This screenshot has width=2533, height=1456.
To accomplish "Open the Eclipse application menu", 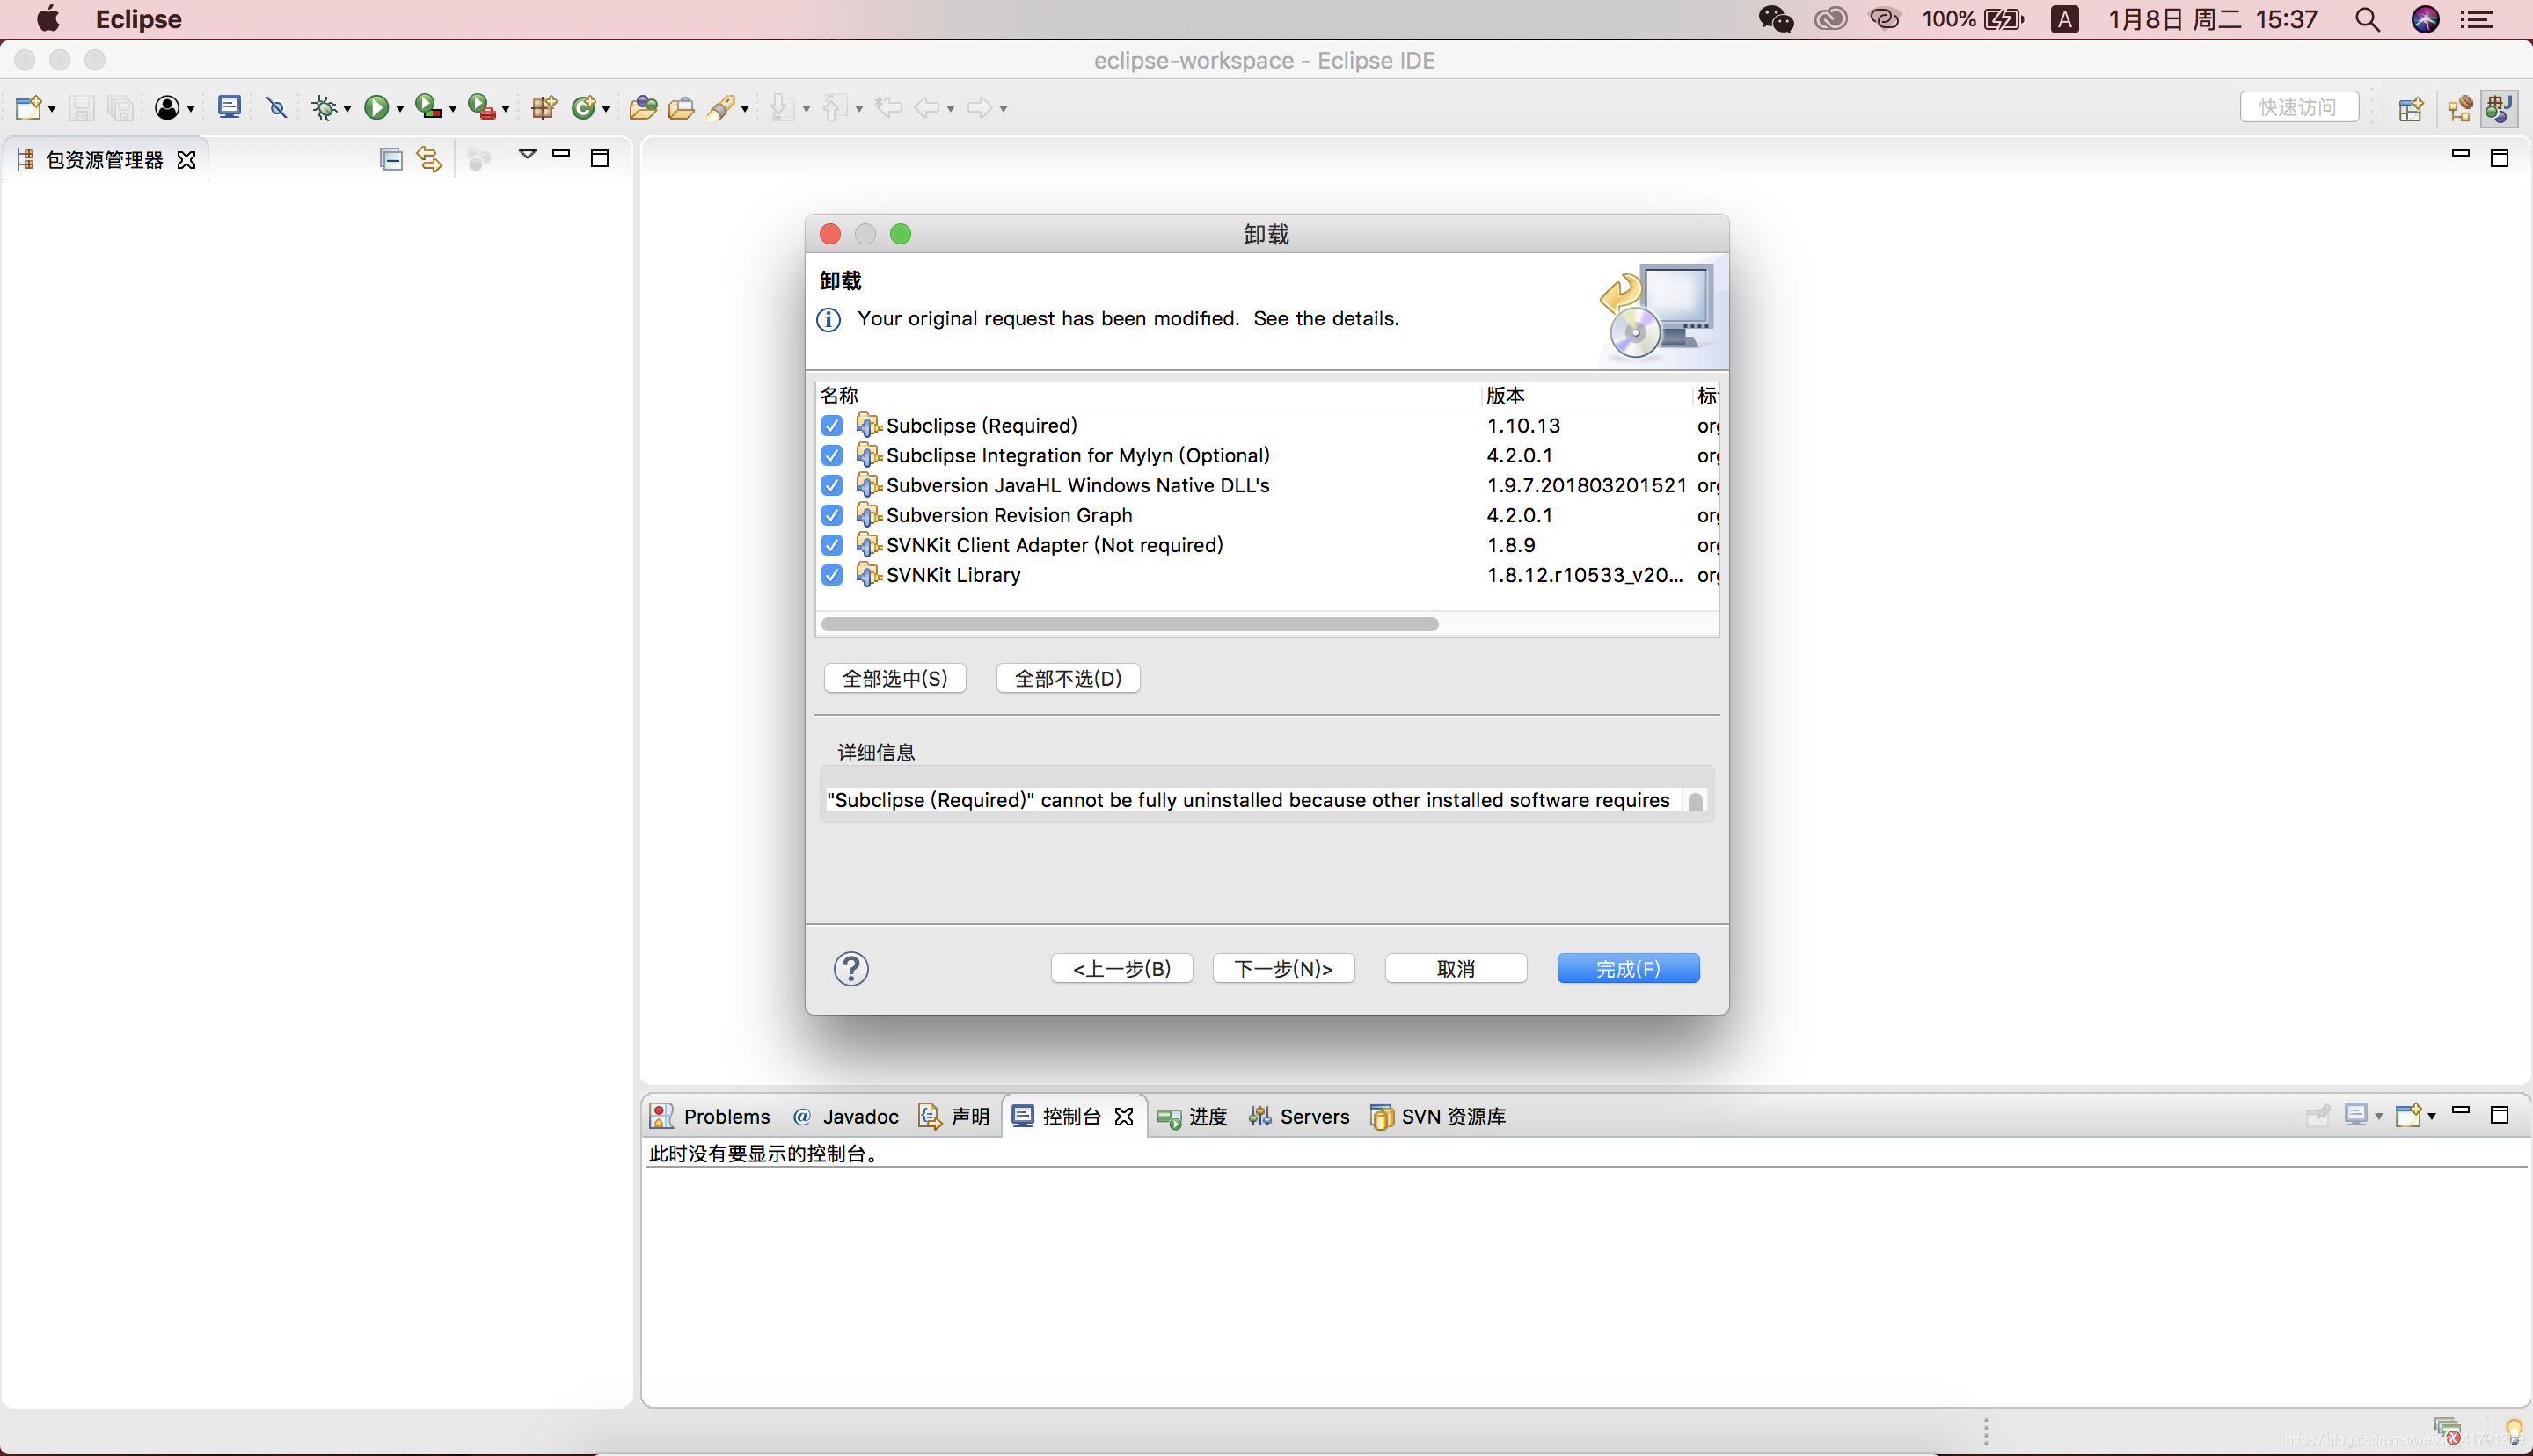I will 138,19.
